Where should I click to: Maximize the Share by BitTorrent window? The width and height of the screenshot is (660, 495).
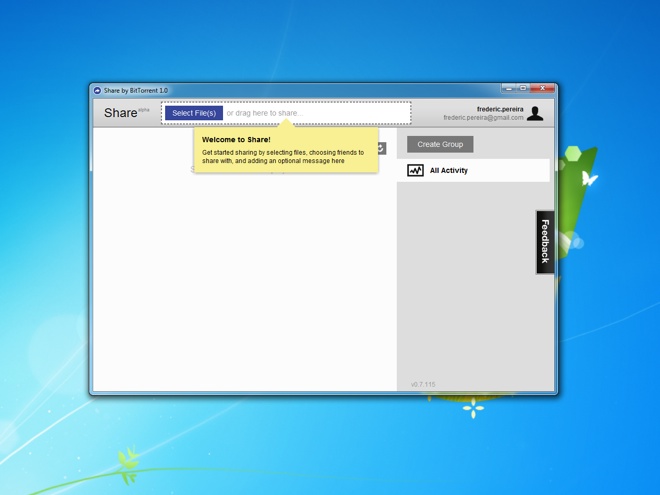[523, 88]
